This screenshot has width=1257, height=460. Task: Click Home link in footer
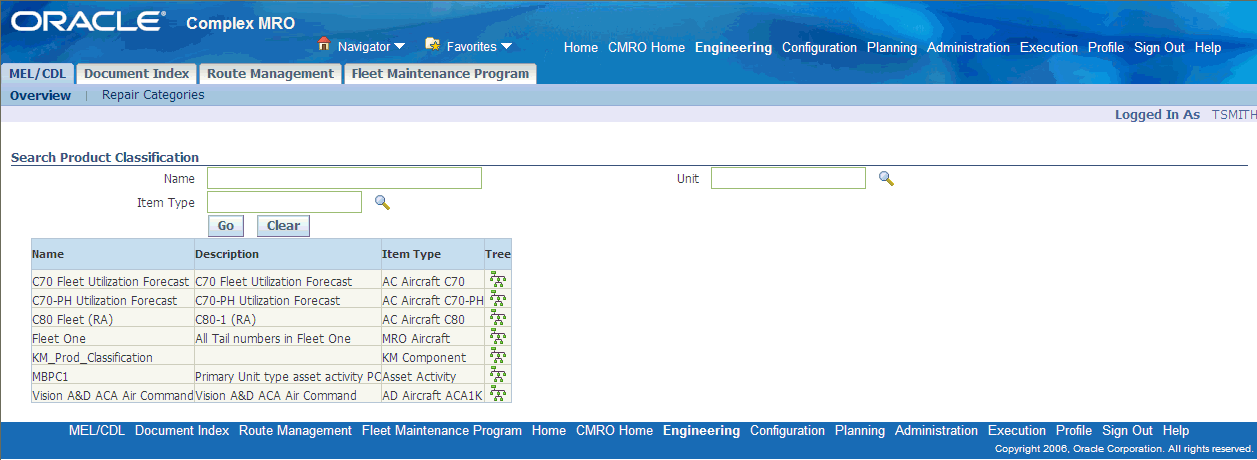pos(549,431)
